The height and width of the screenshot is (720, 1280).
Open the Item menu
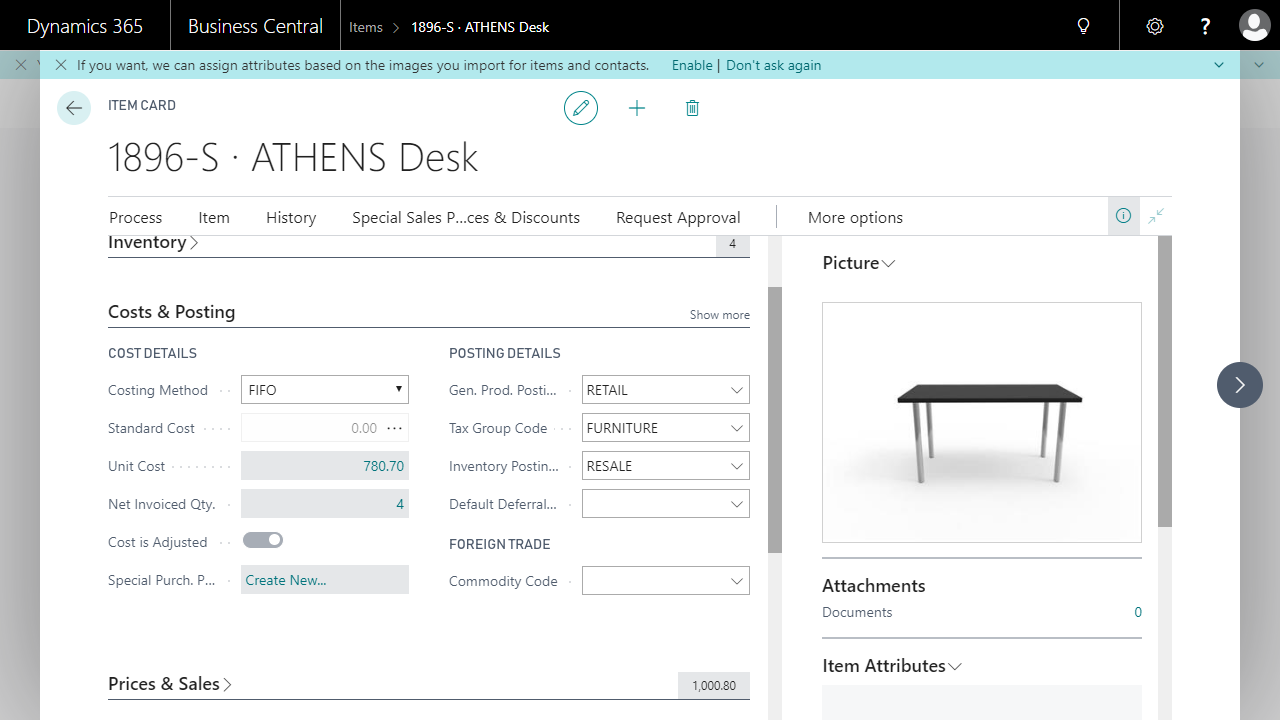point(214,217)
